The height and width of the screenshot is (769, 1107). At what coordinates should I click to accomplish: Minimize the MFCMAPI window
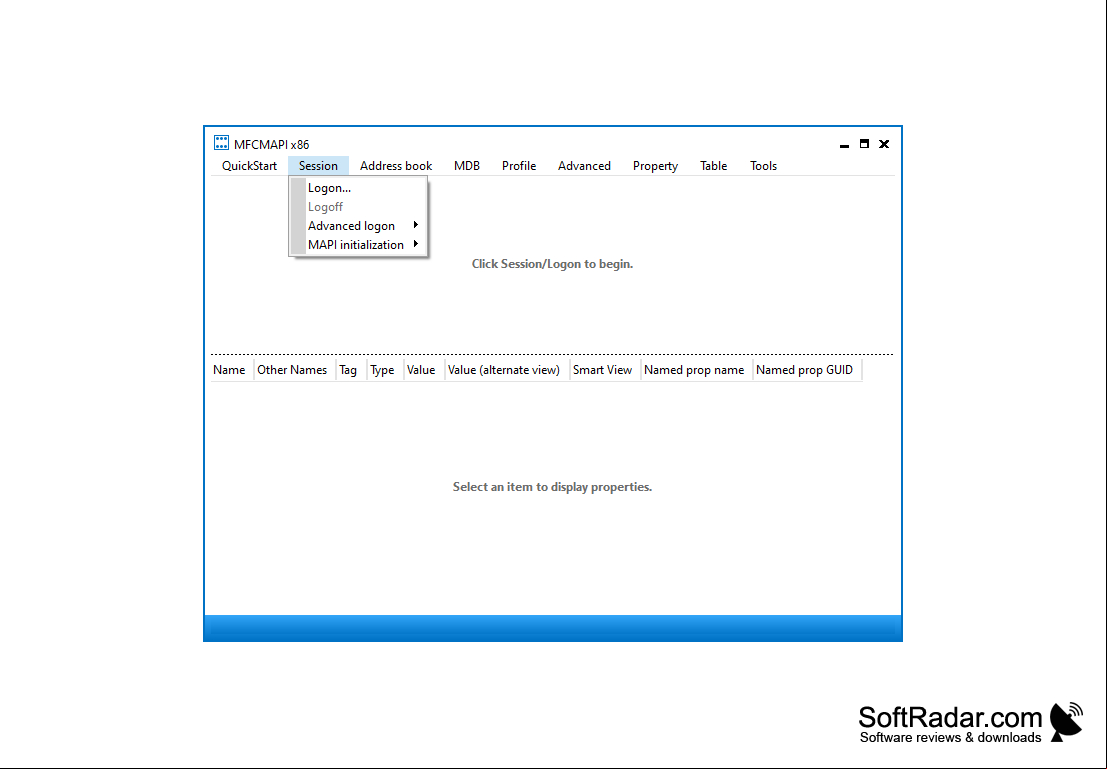coord(844,145)
